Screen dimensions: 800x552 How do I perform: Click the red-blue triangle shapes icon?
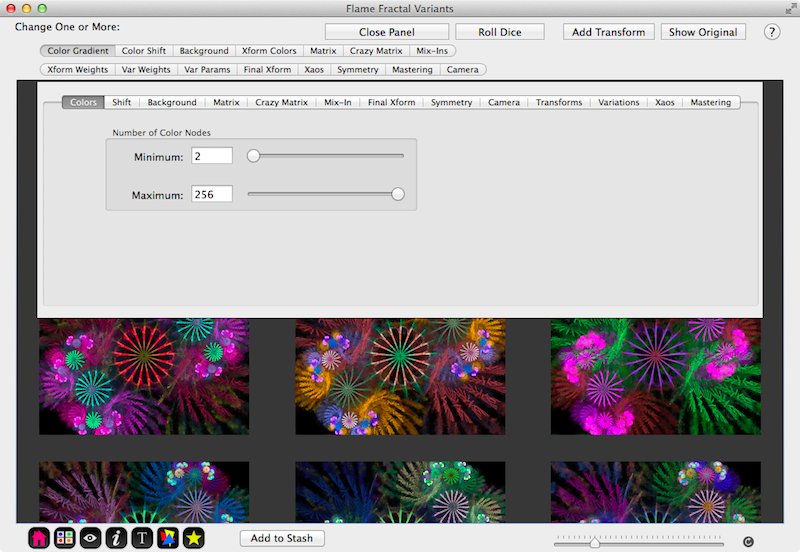[168, 538]
